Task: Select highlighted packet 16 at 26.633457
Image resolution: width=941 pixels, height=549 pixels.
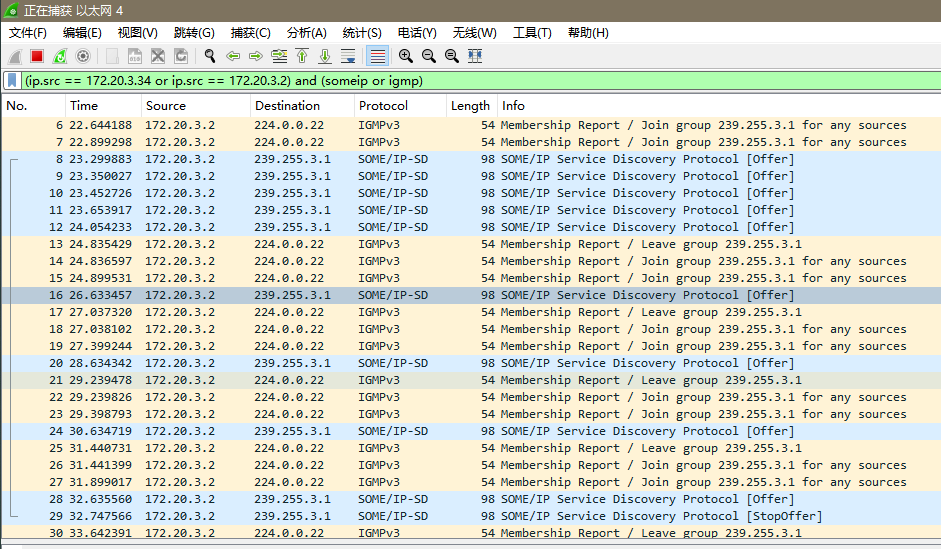Action: 471,295
